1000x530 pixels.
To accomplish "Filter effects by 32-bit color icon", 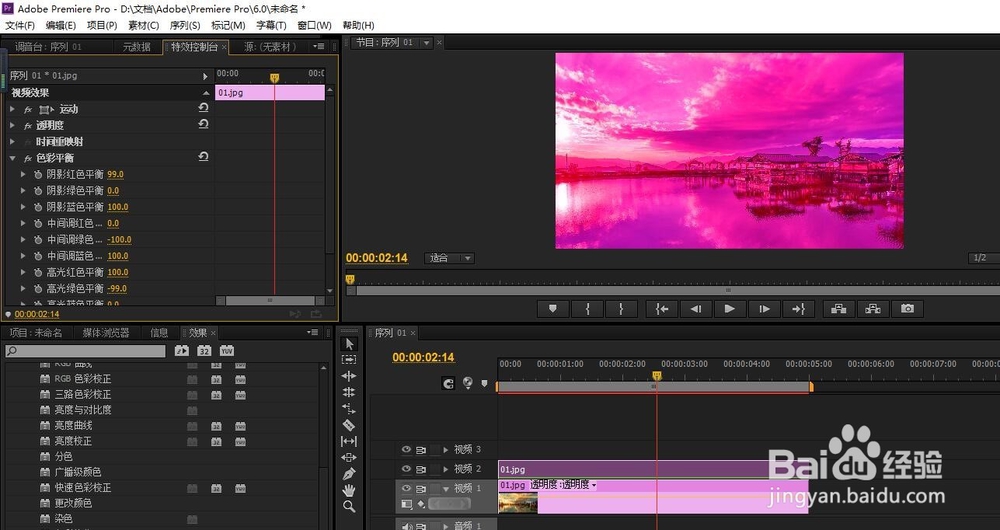I will click(x=204, y=350).
